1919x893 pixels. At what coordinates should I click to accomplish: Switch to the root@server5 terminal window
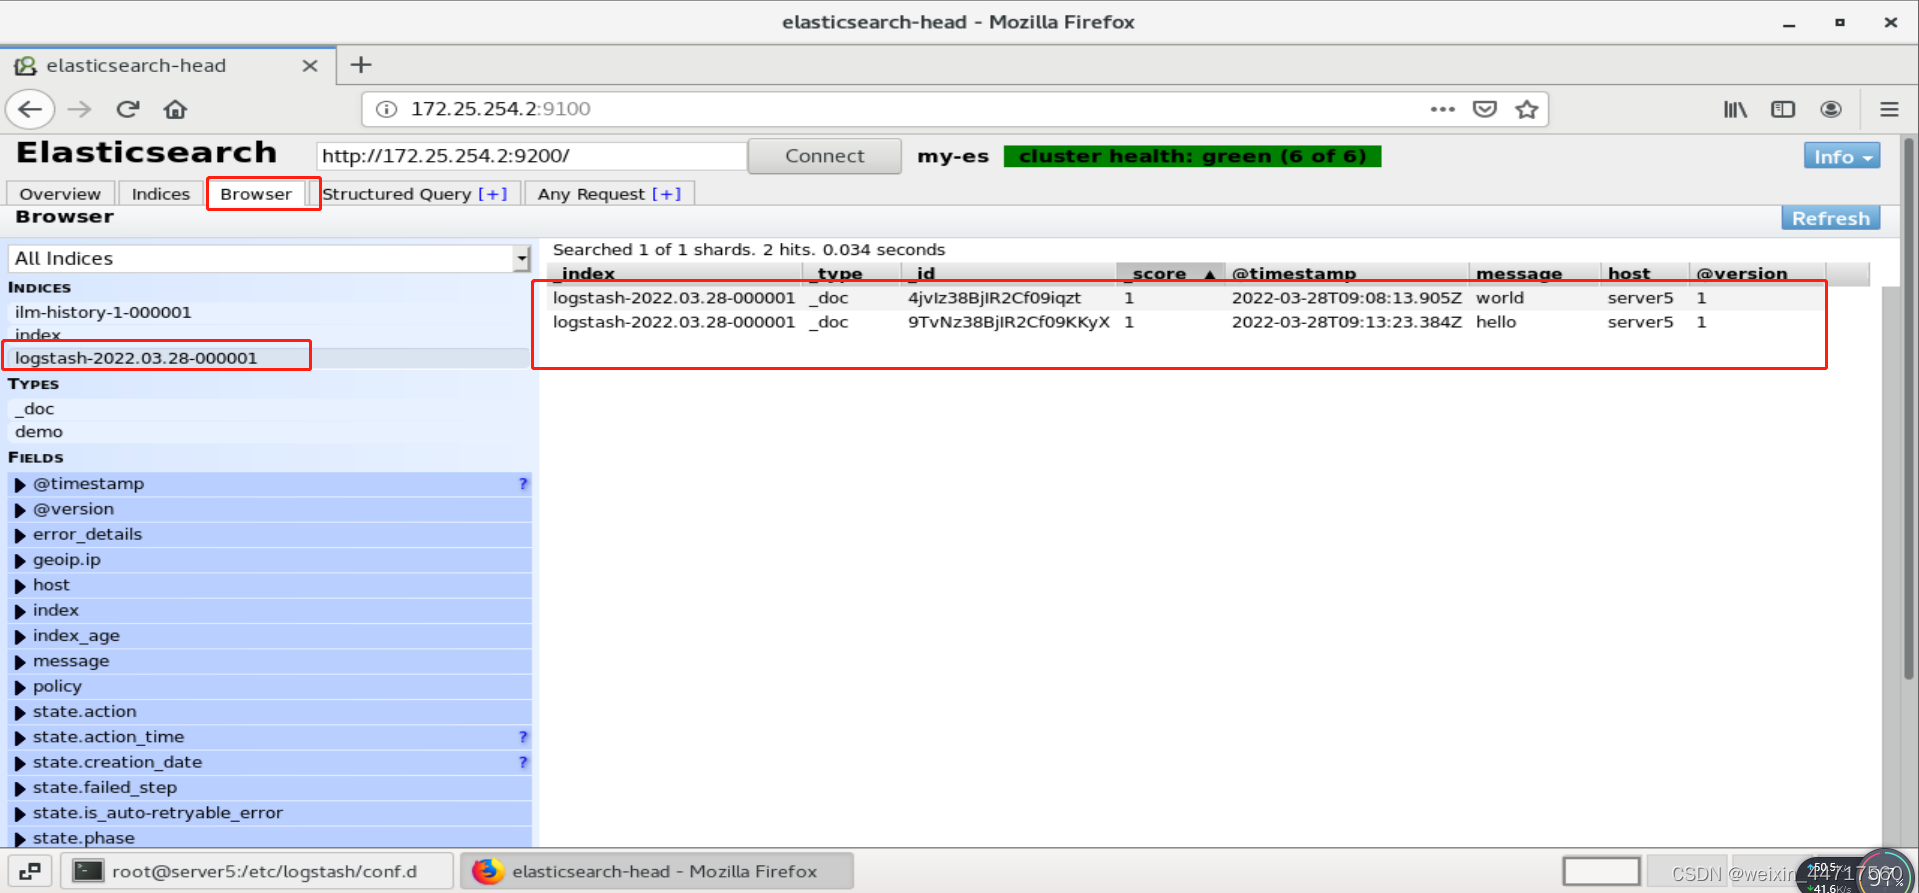pyautogui.click(x=258, y=871)
